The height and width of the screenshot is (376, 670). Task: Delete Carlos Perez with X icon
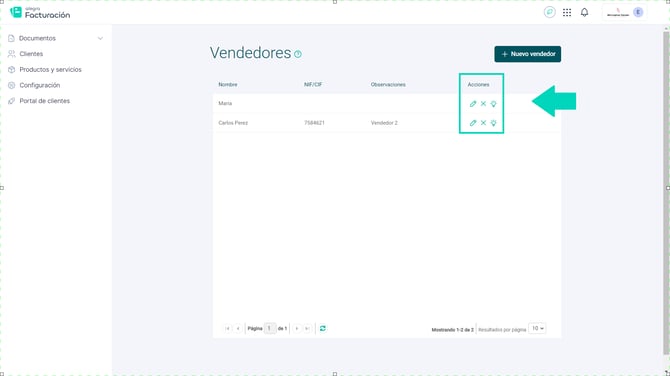[483, 123]
